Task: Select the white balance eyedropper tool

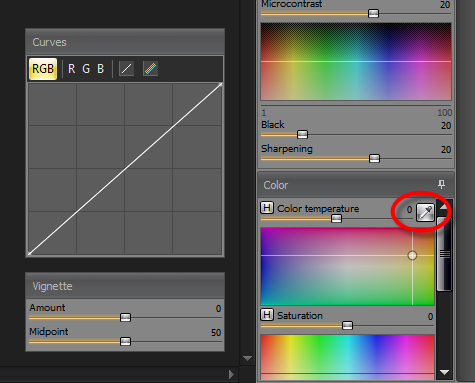Action: [425, 212]
